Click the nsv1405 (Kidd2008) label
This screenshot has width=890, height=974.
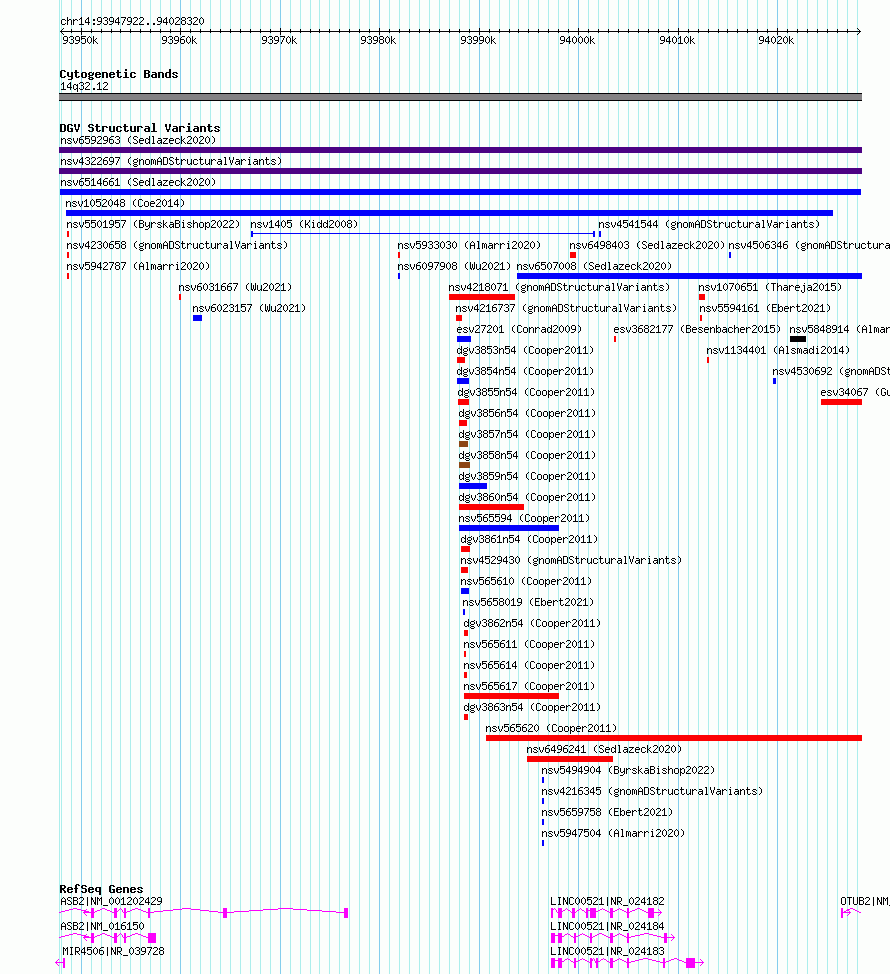click(x=304, y=224)
